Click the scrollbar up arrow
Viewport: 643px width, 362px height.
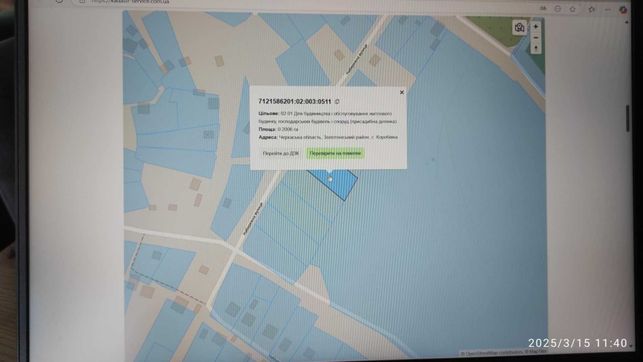pyautogui.click(x=628, y=22)
